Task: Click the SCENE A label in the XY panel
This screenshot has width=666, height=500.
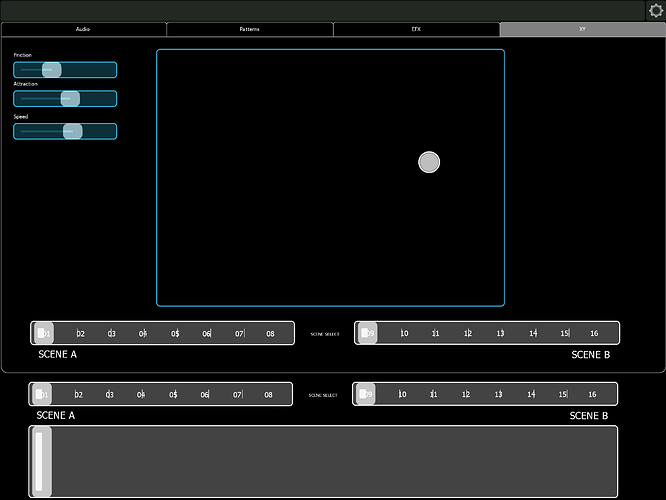Action: [58, 354]
